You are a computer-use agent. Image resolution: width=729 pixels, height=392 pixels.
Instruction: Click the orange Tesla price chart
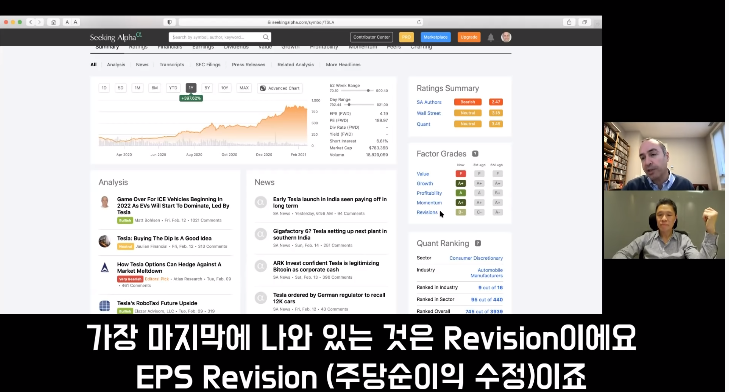(203, 126)
